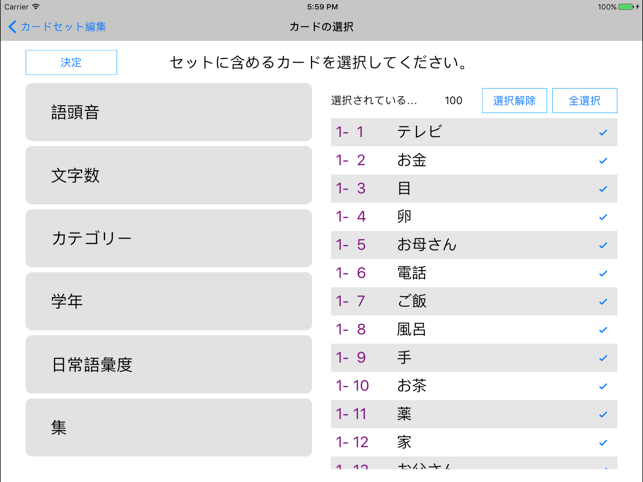Select card number 1- 8
Screen dimensions: 643x482
[474, 329]
